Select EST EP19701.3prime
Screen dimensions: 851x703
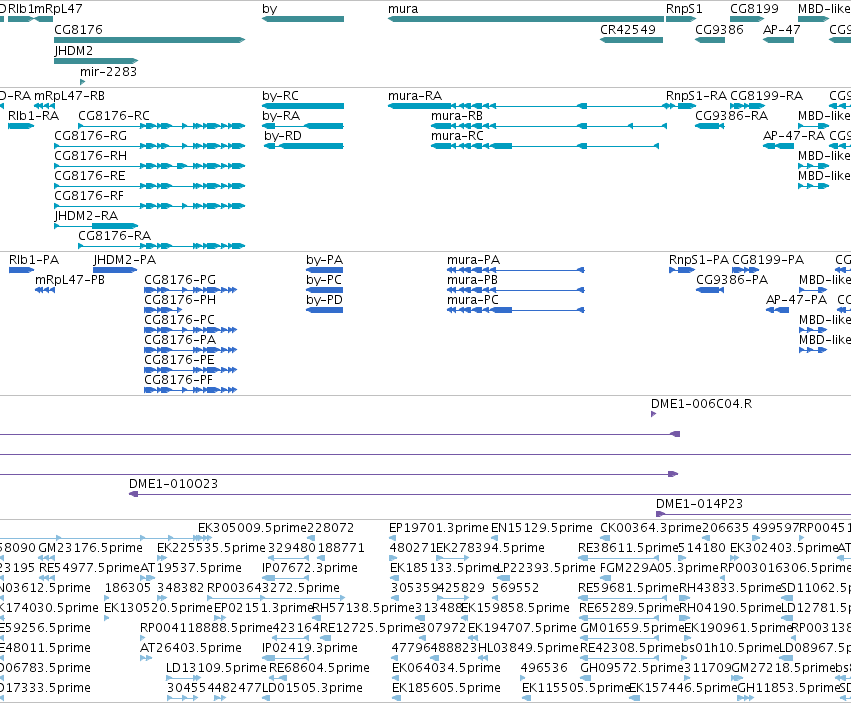pyautogui.click(x=439, y=528)
